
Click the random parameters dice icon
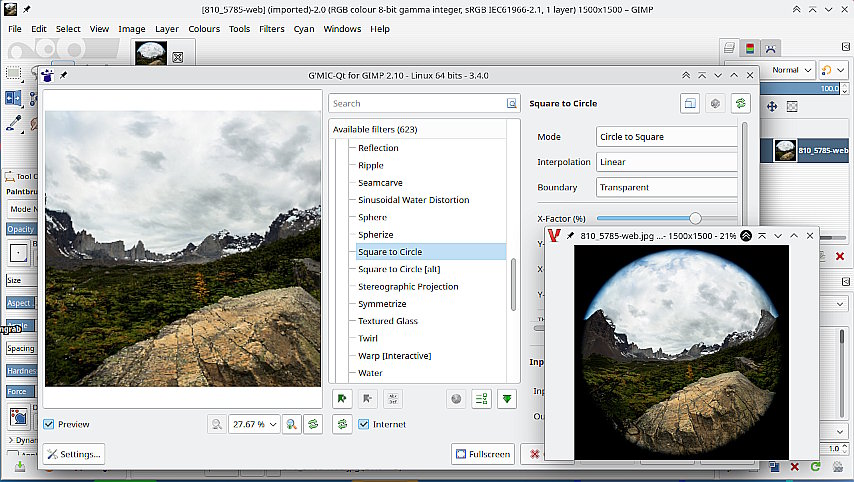point(715,103)
